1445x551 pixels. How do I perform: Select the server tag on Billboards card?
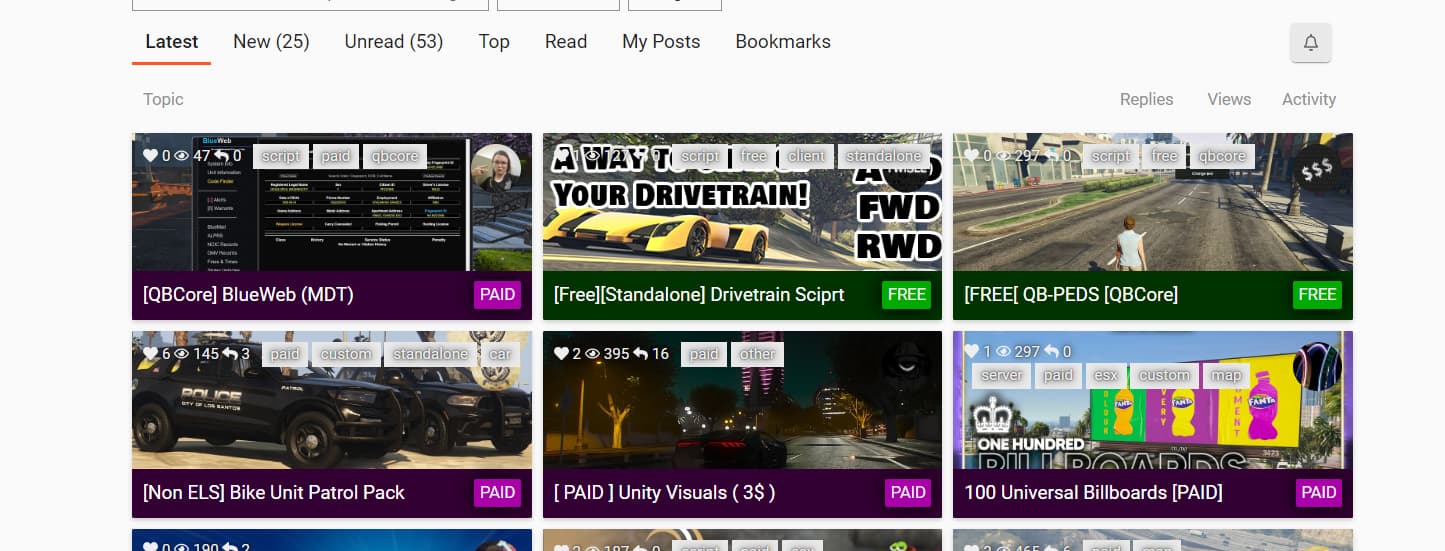[1002, 376]
